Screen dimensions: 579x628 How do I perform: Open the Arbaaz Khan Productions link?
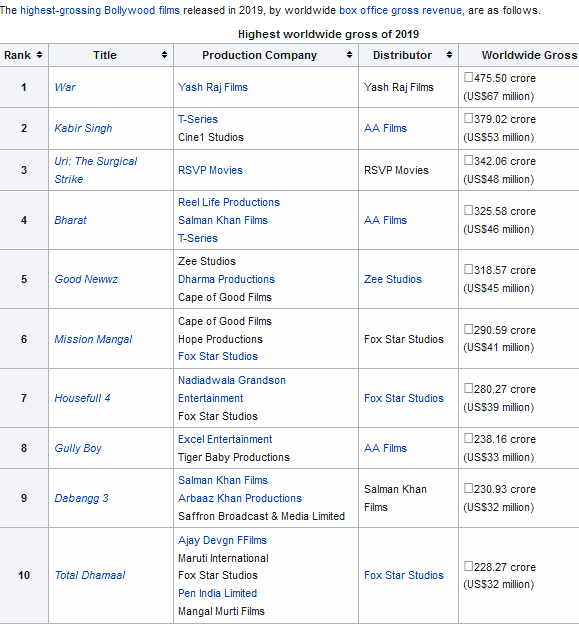tap(240, 498)
